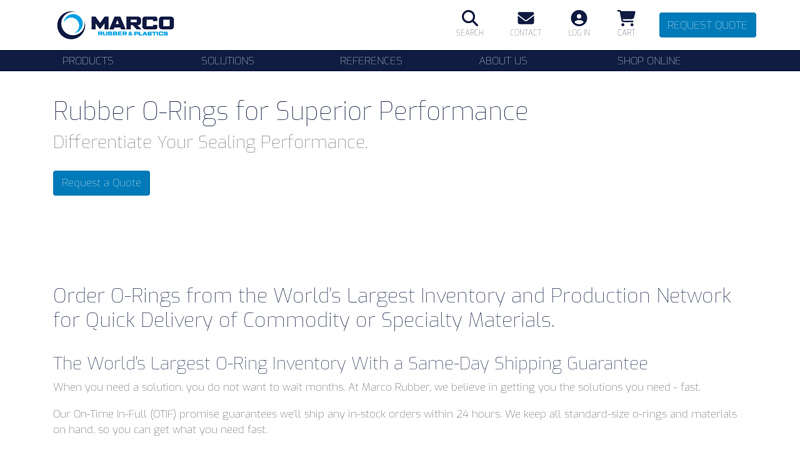Screen dimensions: 800x450
Task: Click the 'Differentiate Your Sealing Performance' subtitle
Action: pos(210,142)
